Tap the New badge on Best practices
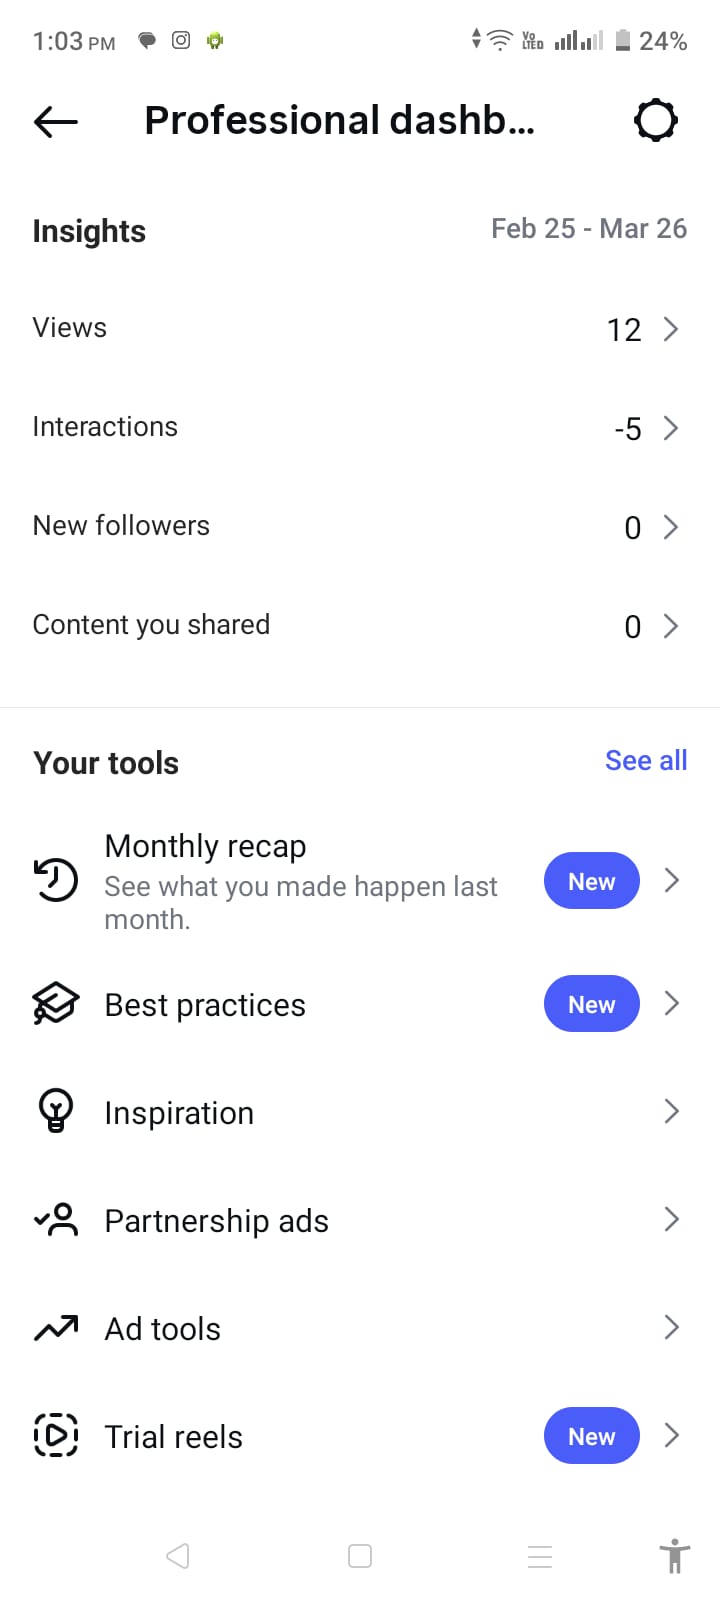This screenshot has width=720, height=1600. [591, 1004]
